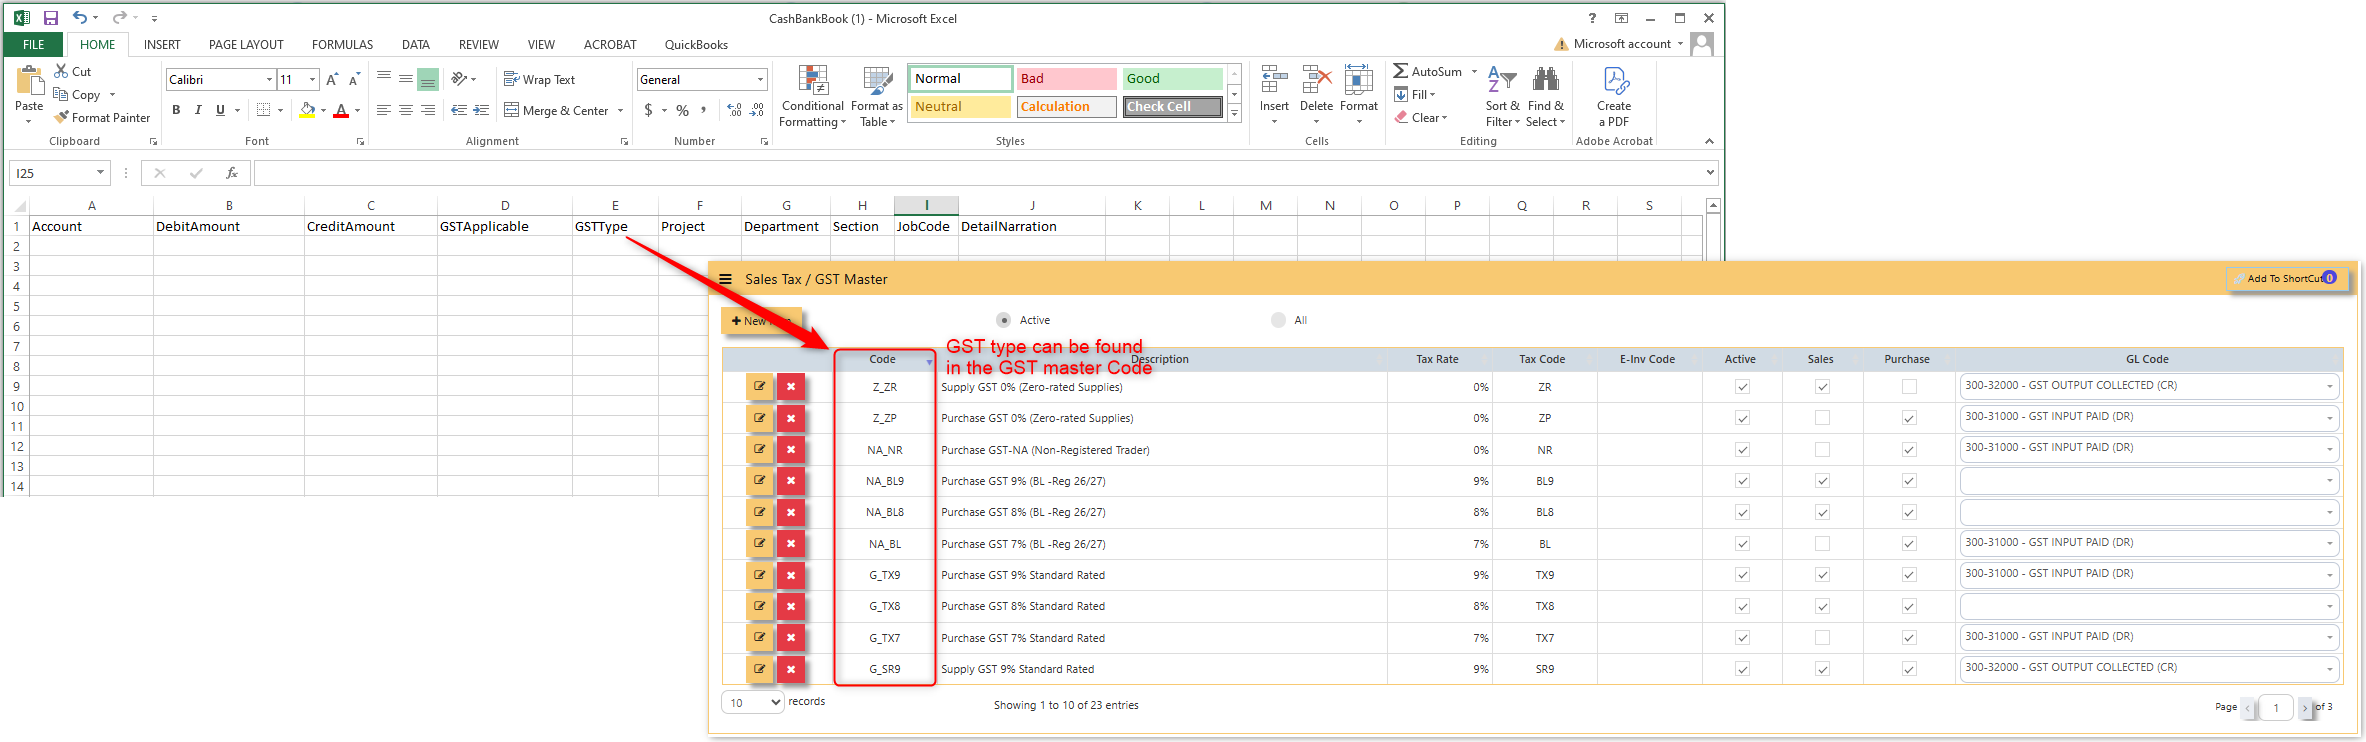Toggle Underline formatting
Screen dimensions: 2366x742
point(220,110)
